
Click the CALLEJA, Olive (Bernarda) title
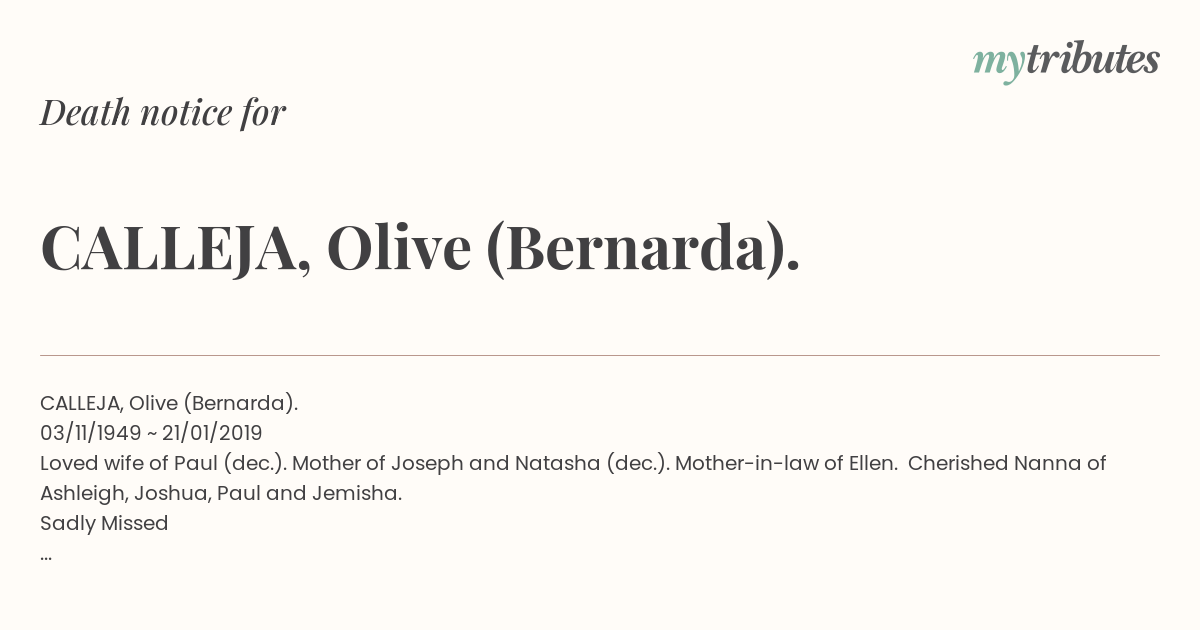420,247
